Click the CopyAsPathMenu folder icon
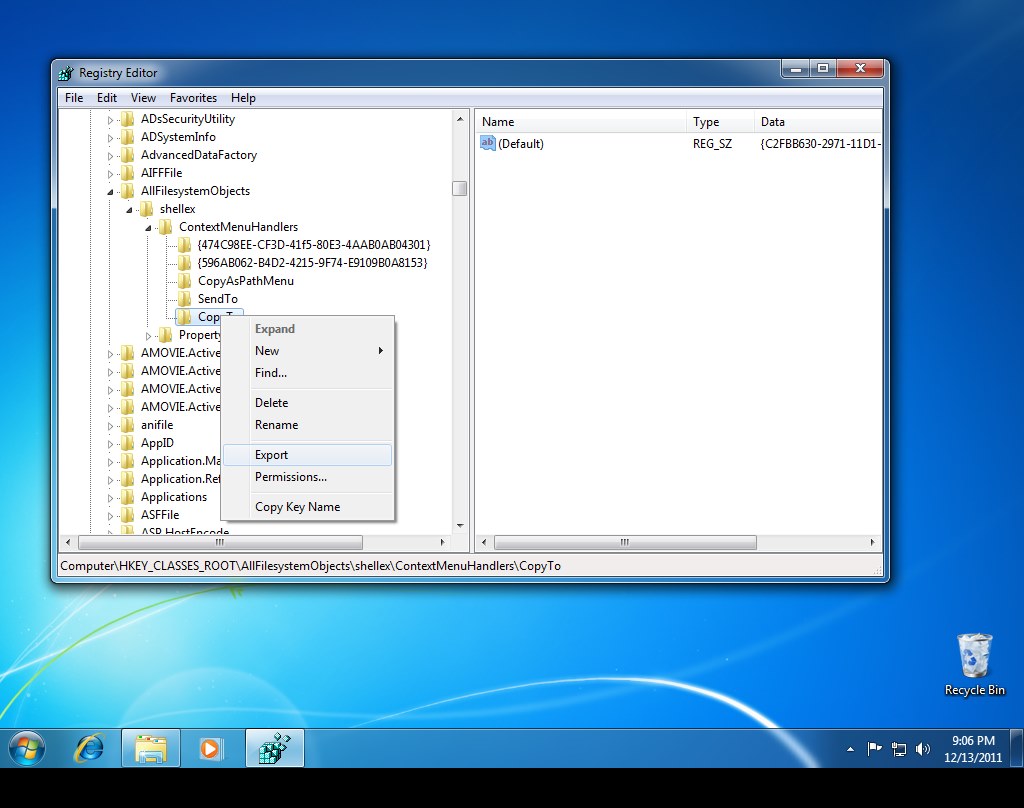The image size is (1024, 808). (x=185, y=281)
